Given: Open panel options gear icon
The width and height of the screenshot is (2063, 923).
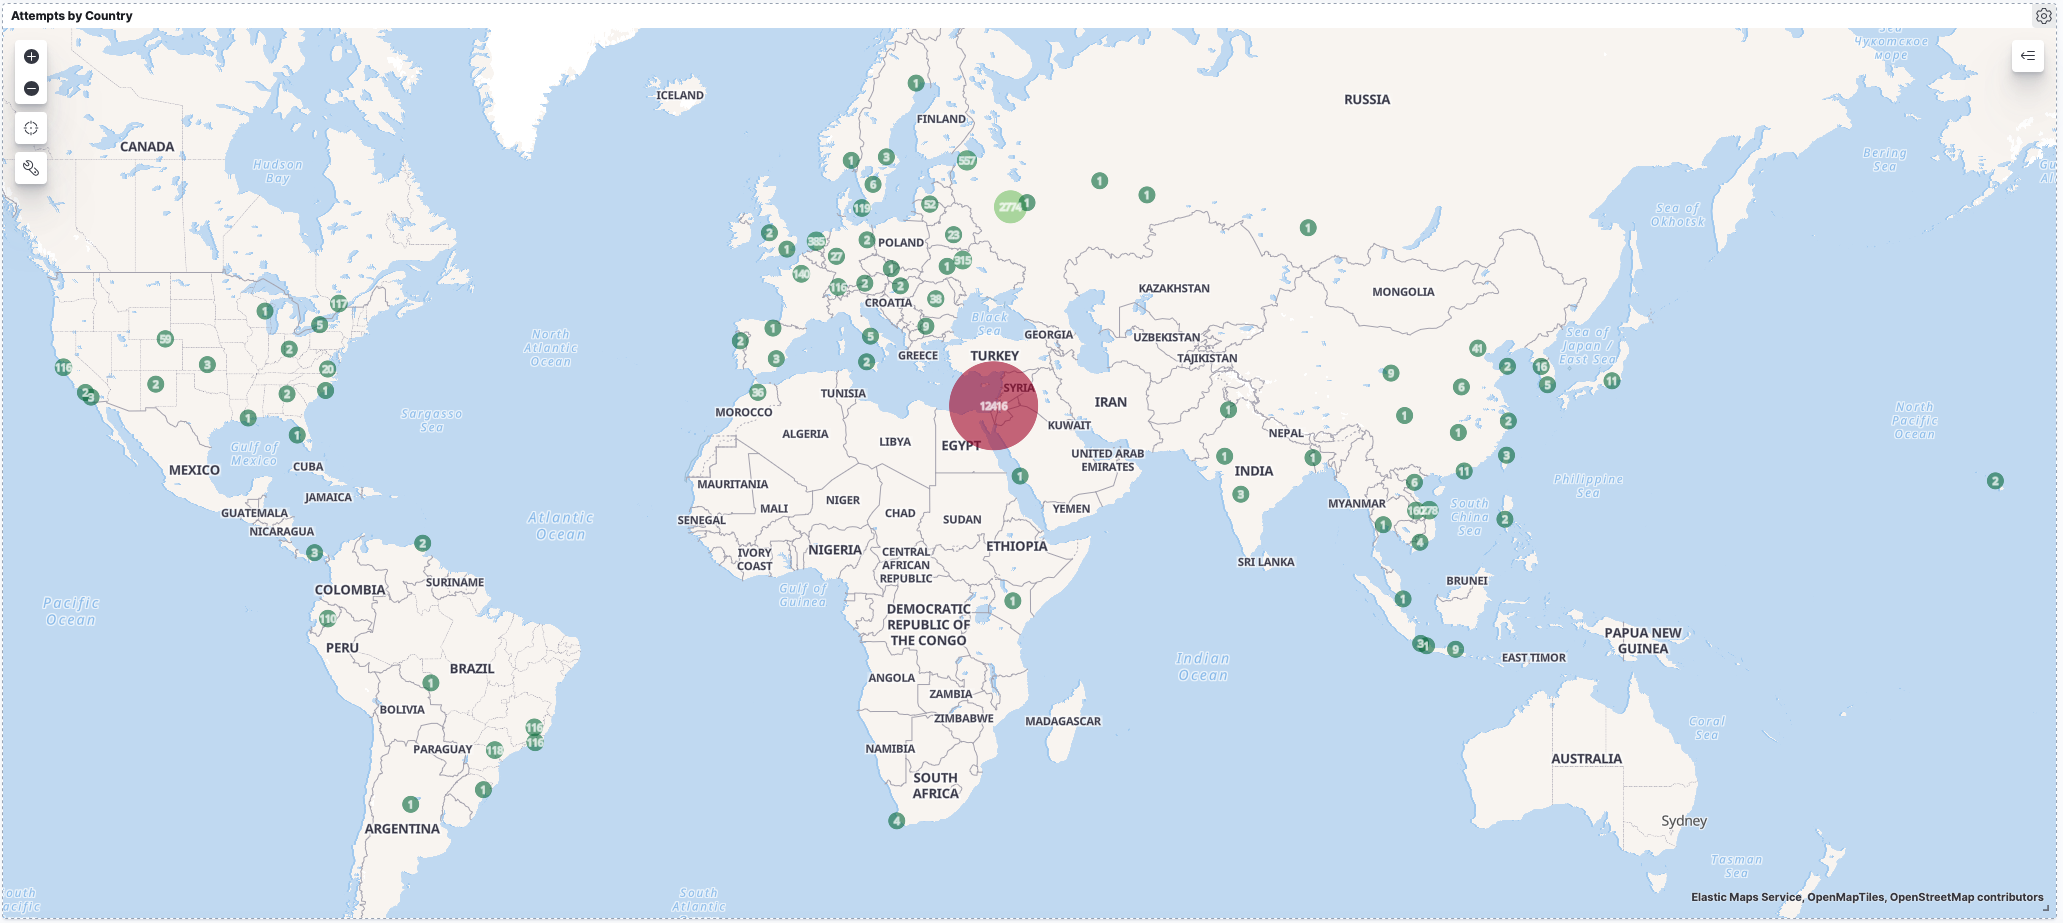Looking at the screenshot, I should (2043, 16).
